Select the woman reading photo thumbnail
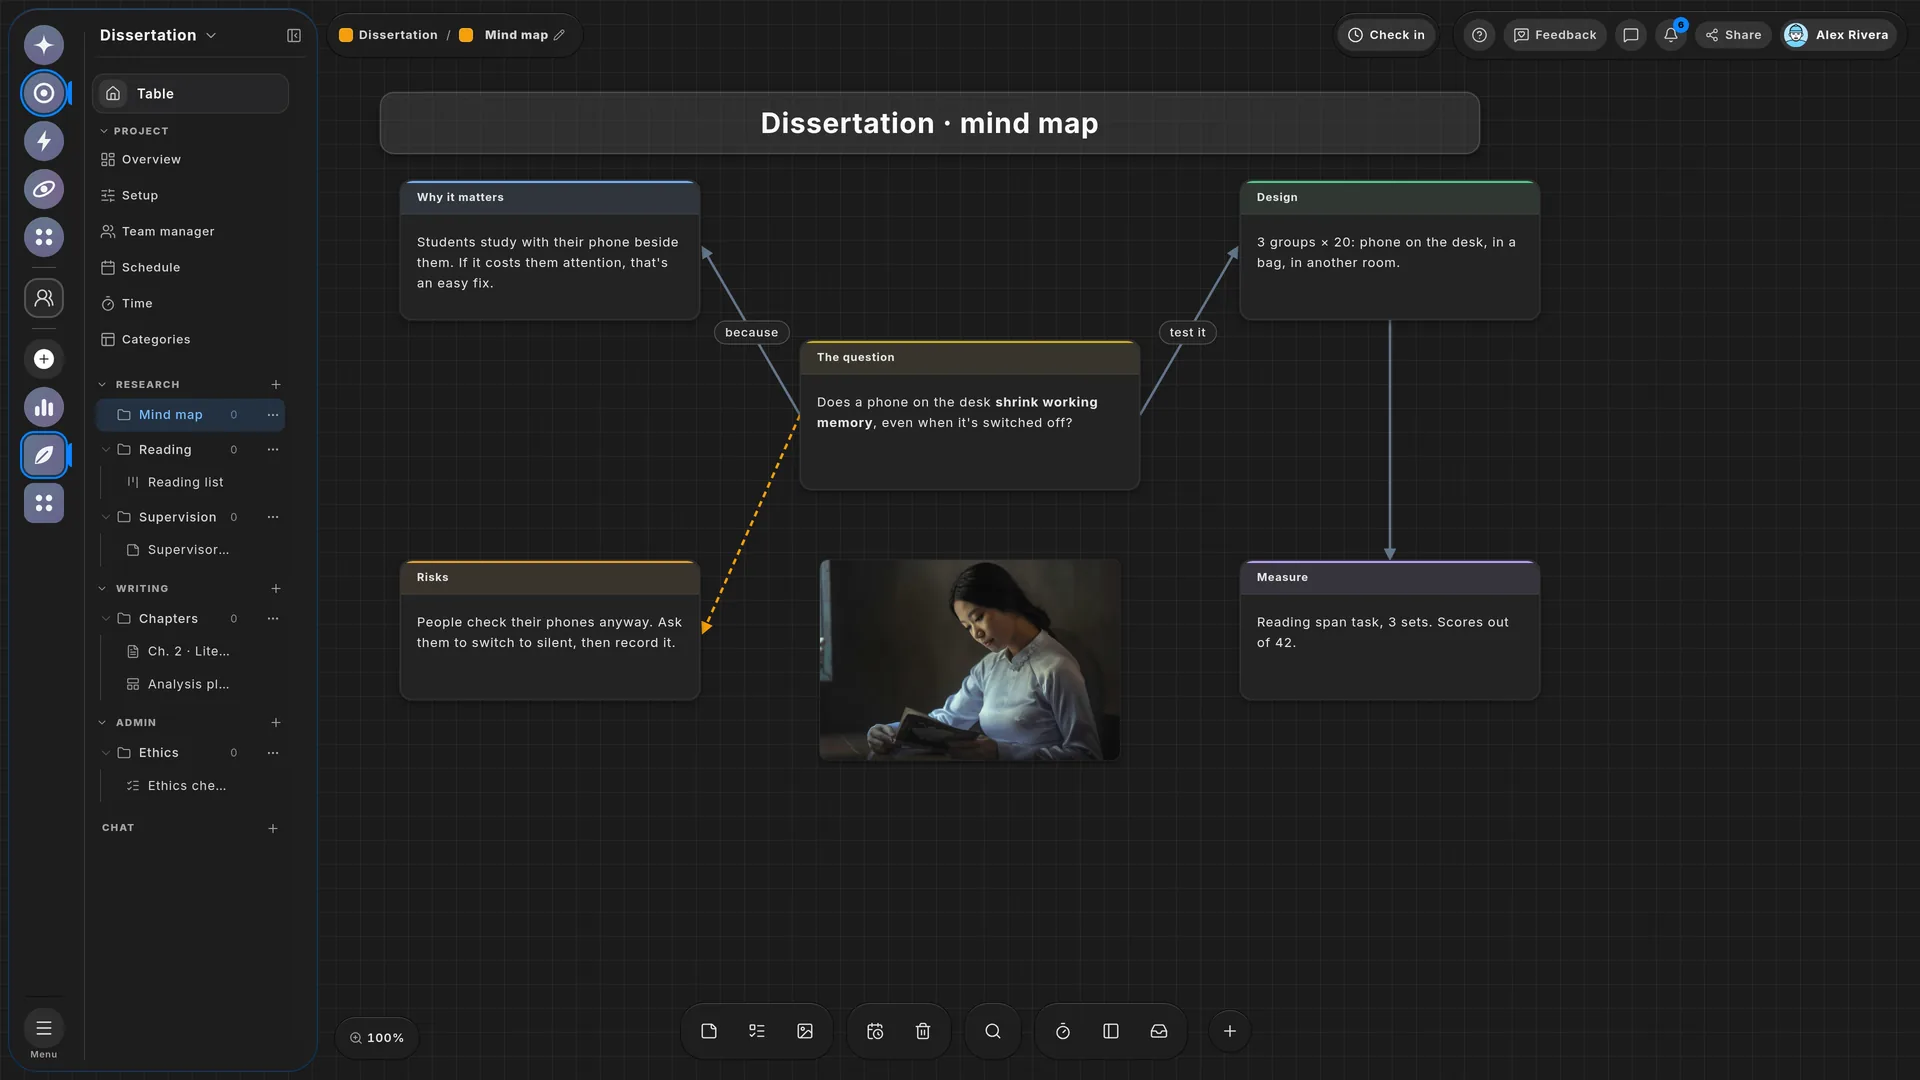Viewport: 1920px width, 1080px height. [x=970, y=660]
